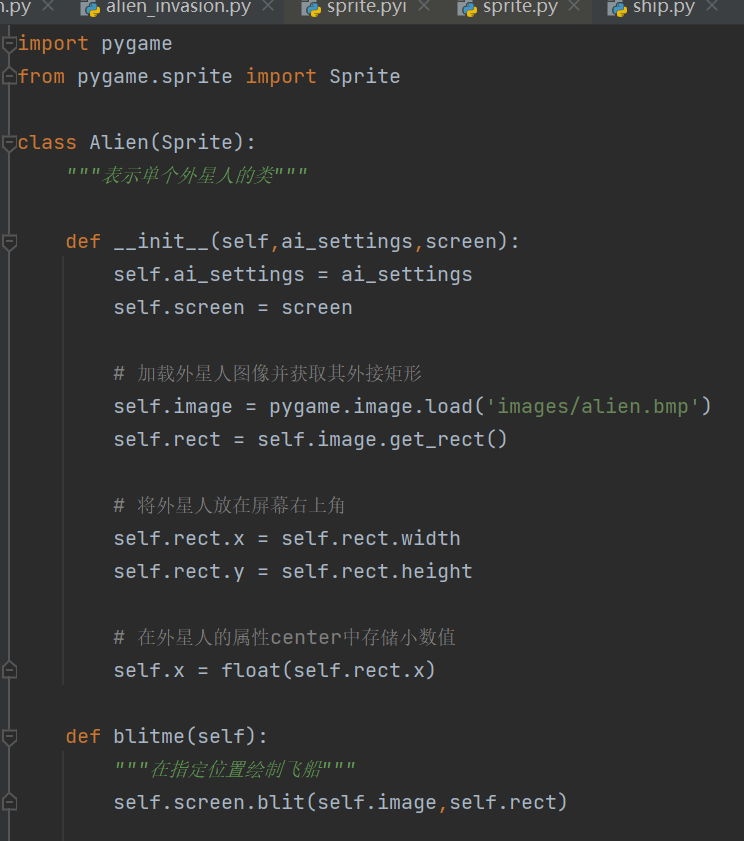Click the alien_invasion.py Python file icon
The image size is (744, 841).
[x=91, y=8]
